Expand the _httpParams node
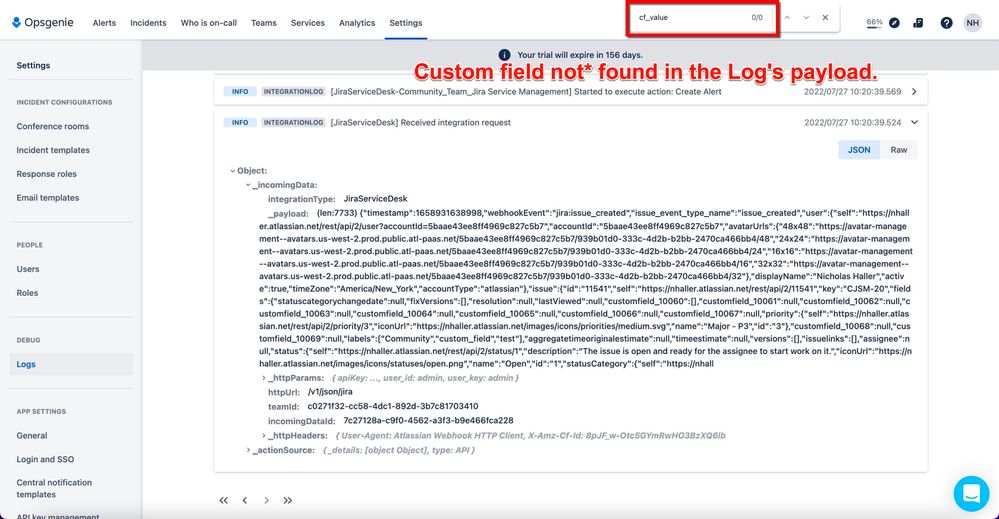The width and height of the screenshot is (999, 519). tap(264, 378)
